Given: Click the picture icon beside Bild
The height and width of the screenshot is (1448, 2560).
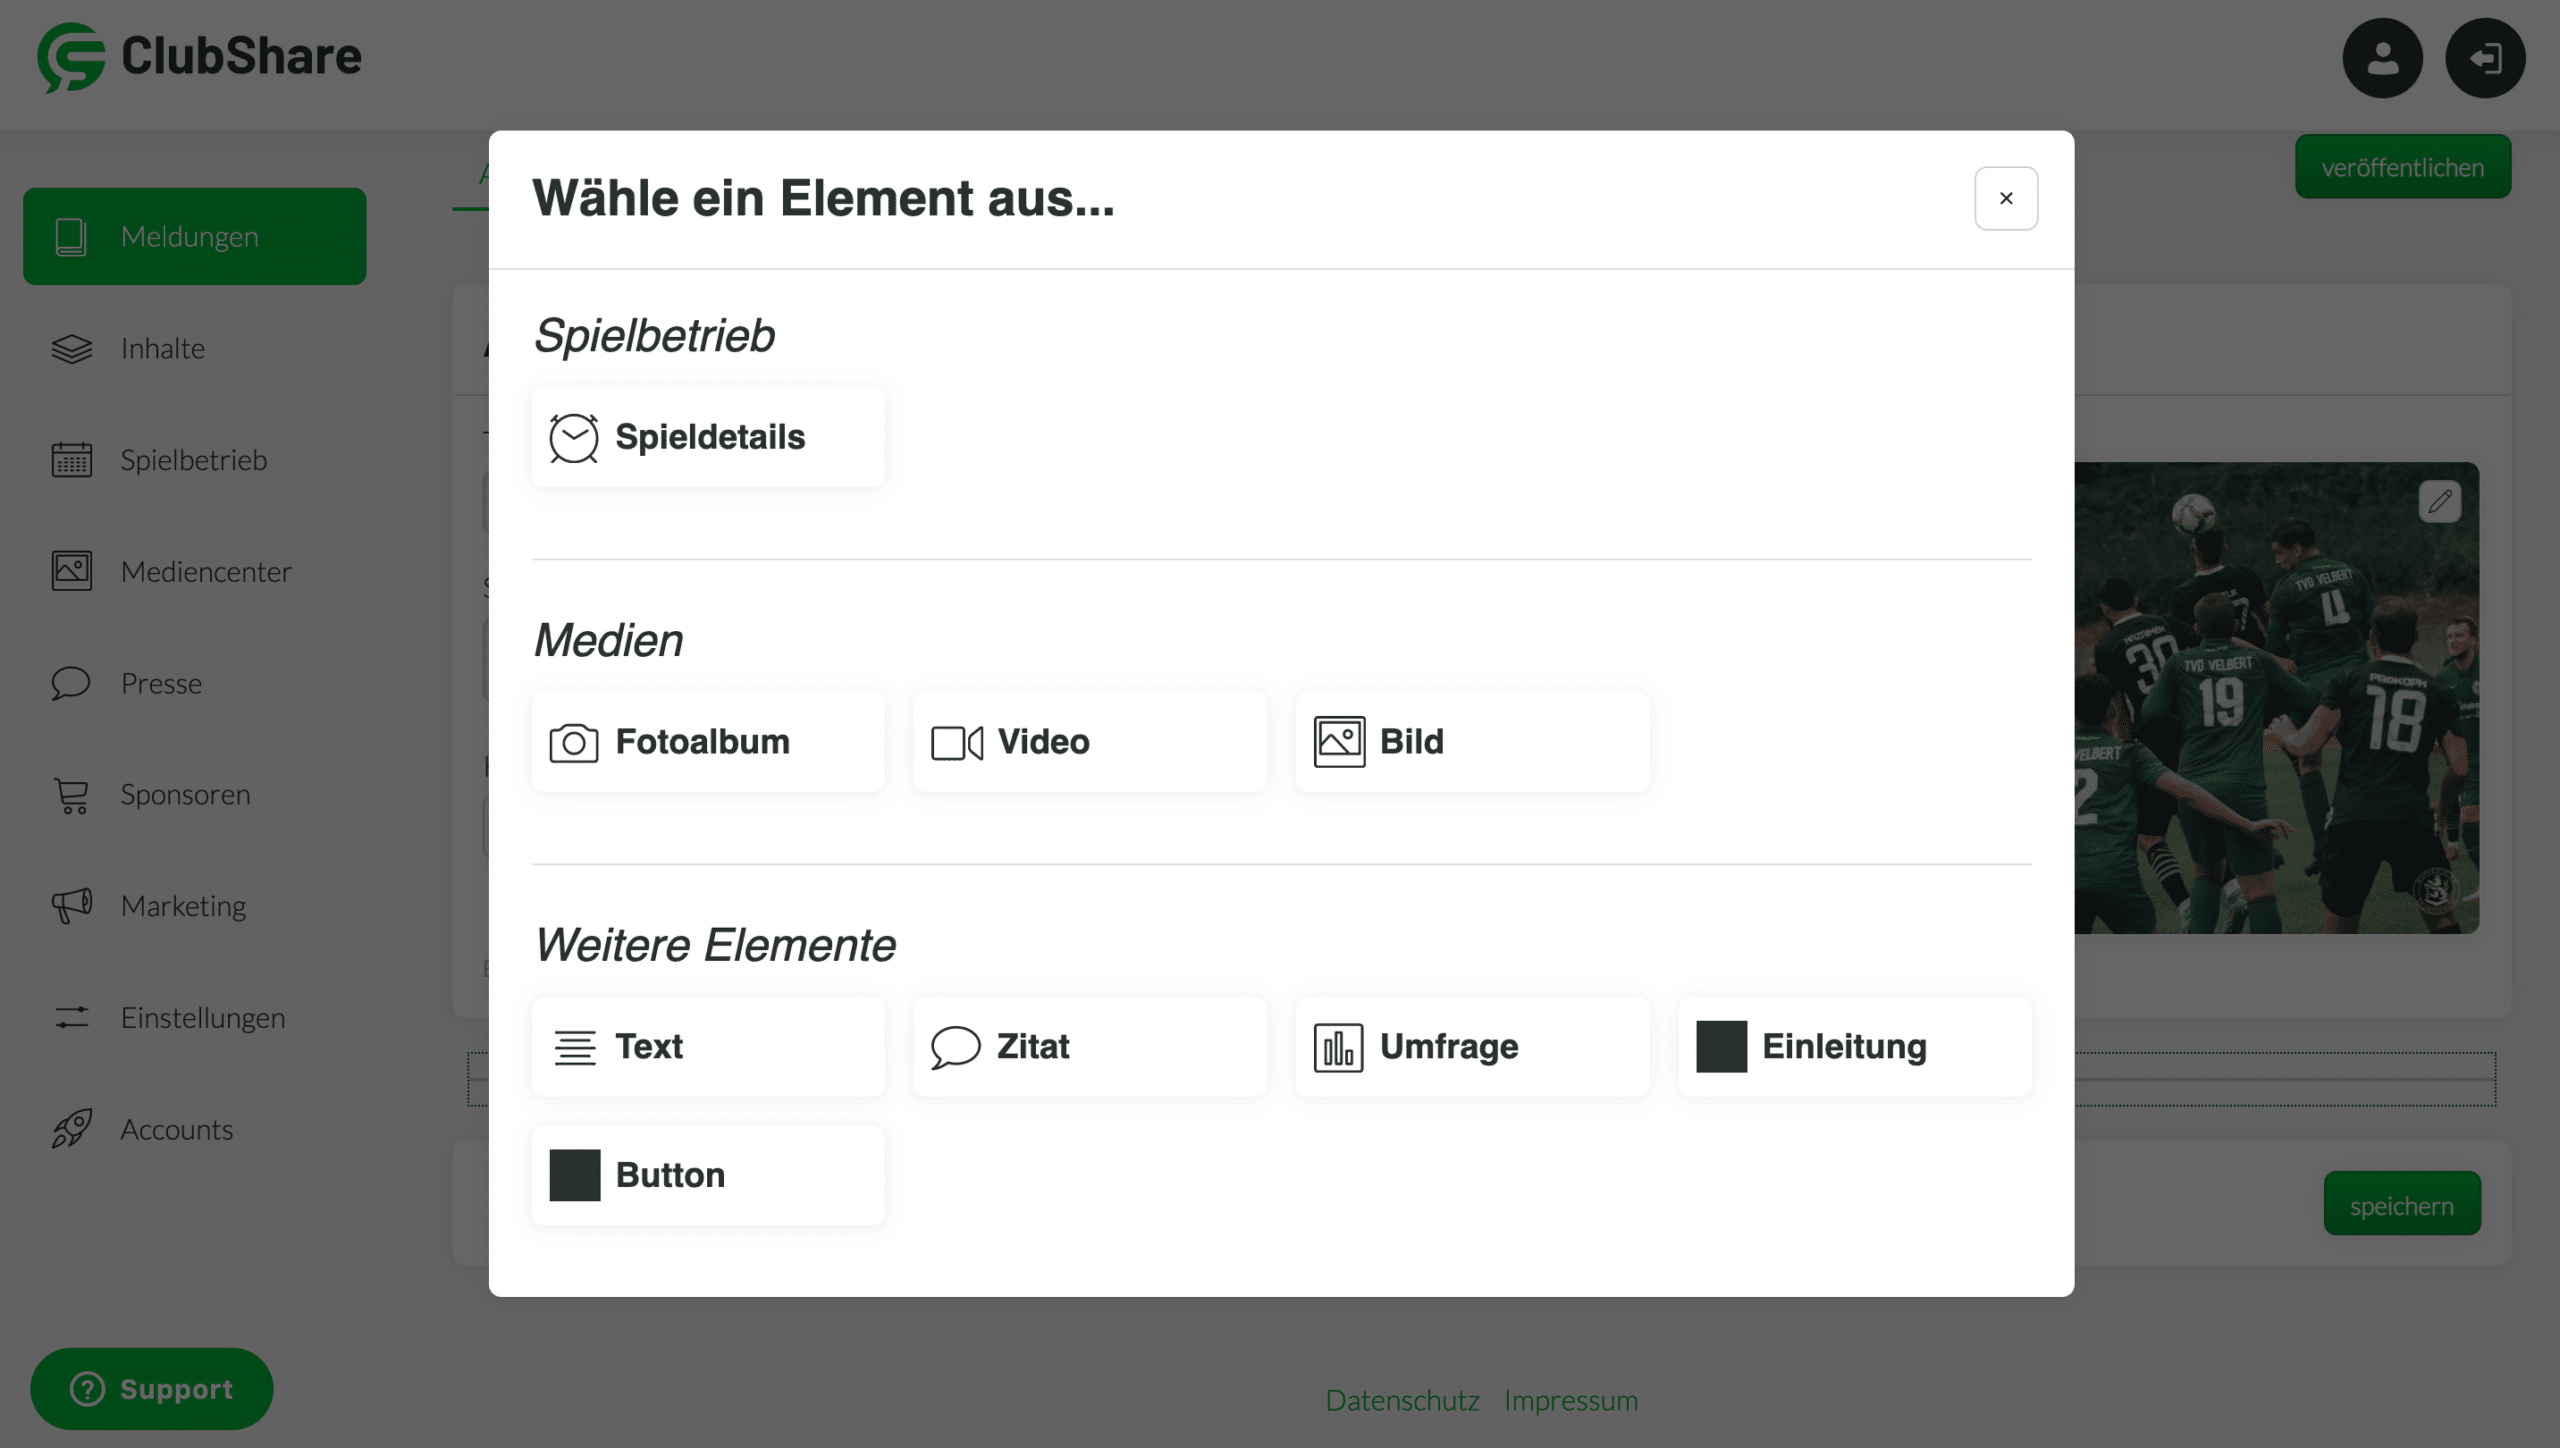Looking at the screenshot, I should 1339,742.
